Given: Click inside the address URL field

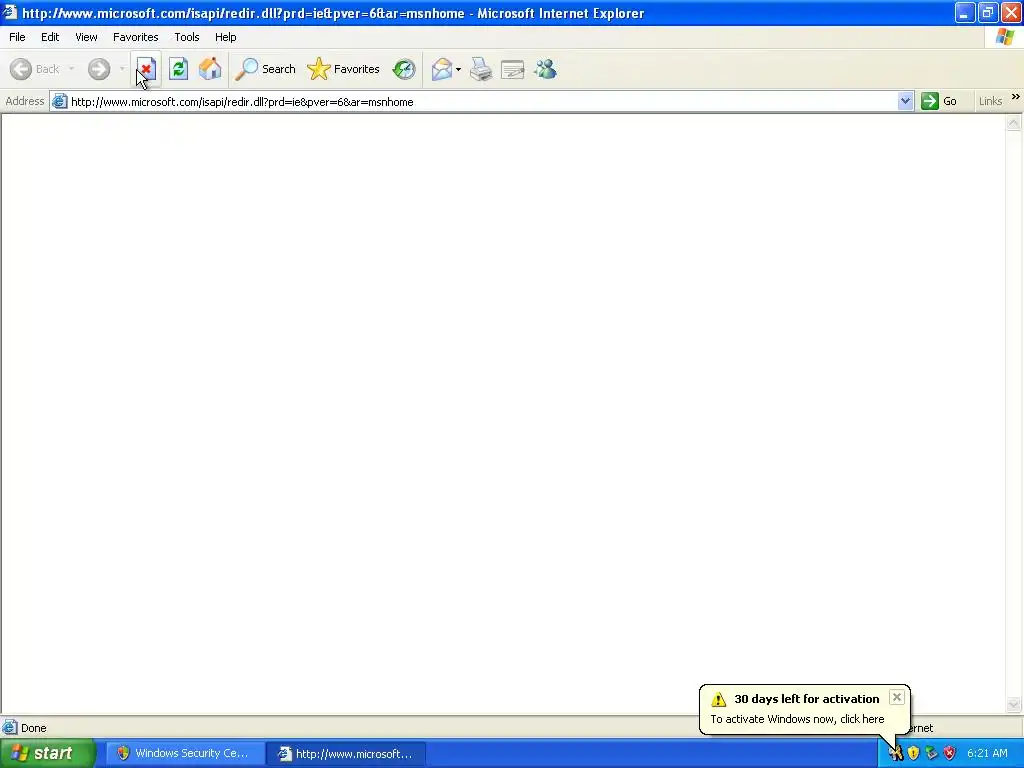Looking at the screenshot, I should click(x=482, y=102).
